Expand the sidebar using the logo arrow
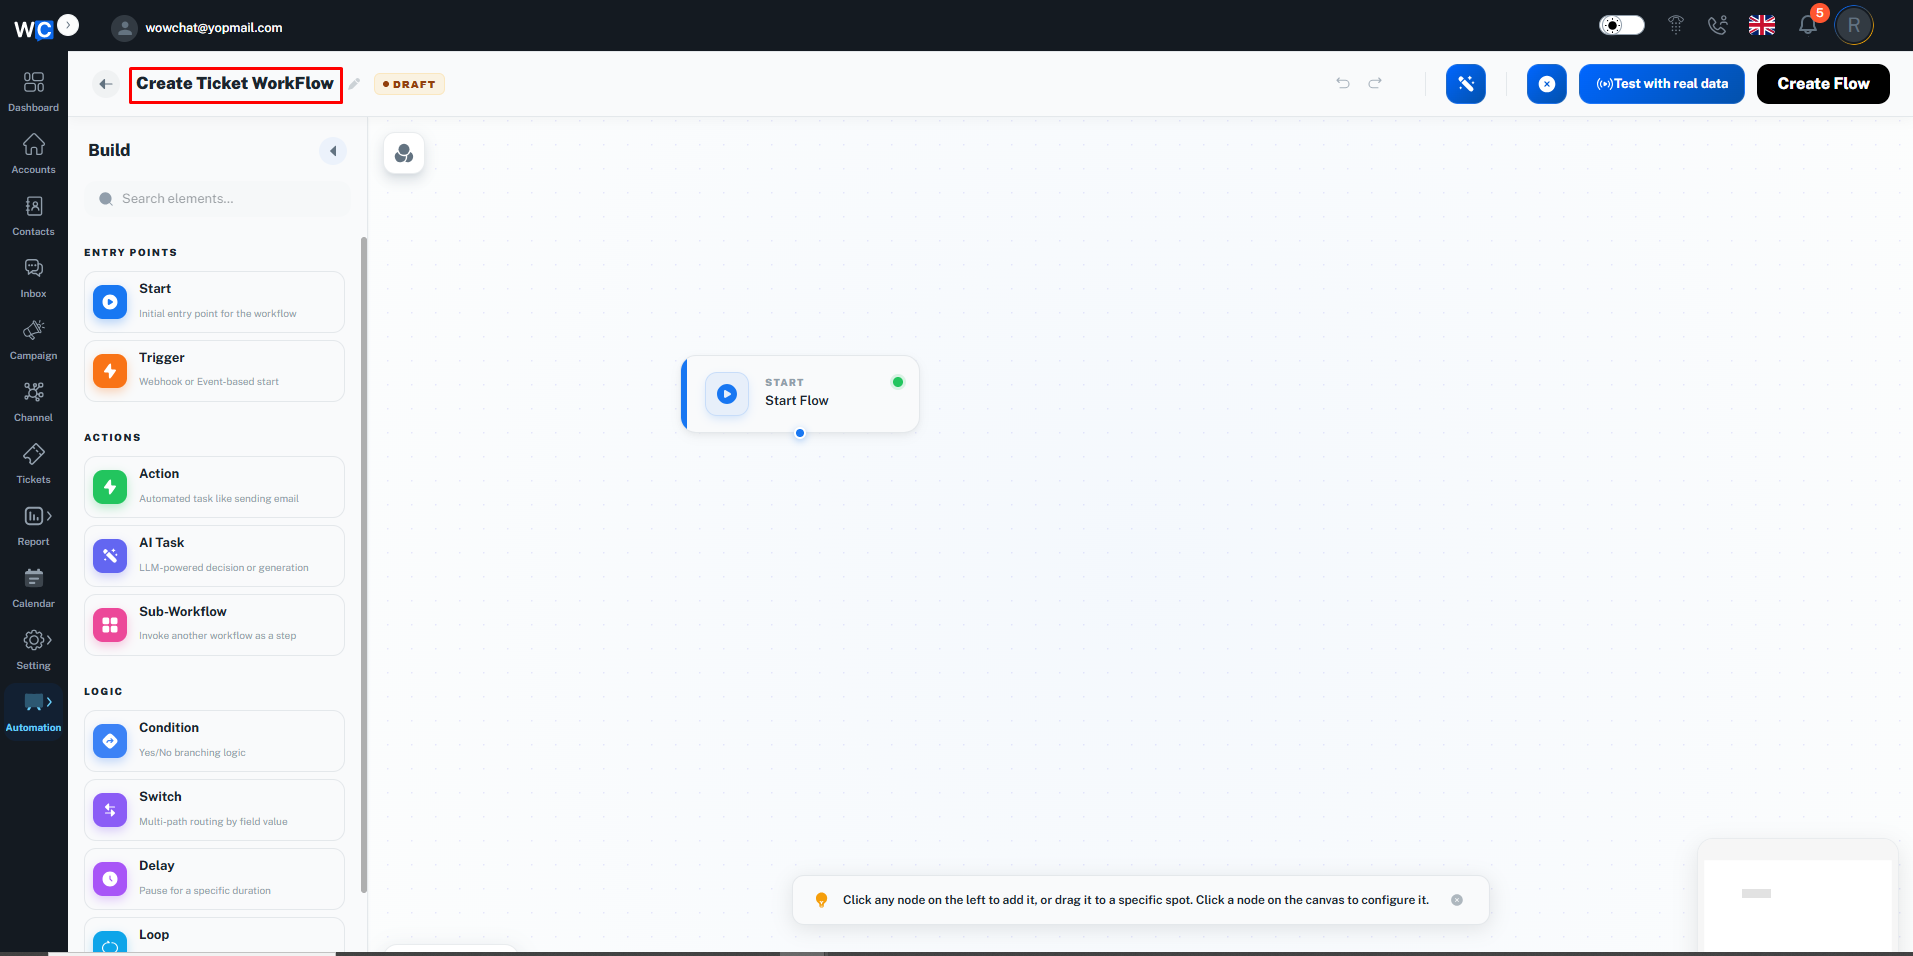 [x=68, y=25]
